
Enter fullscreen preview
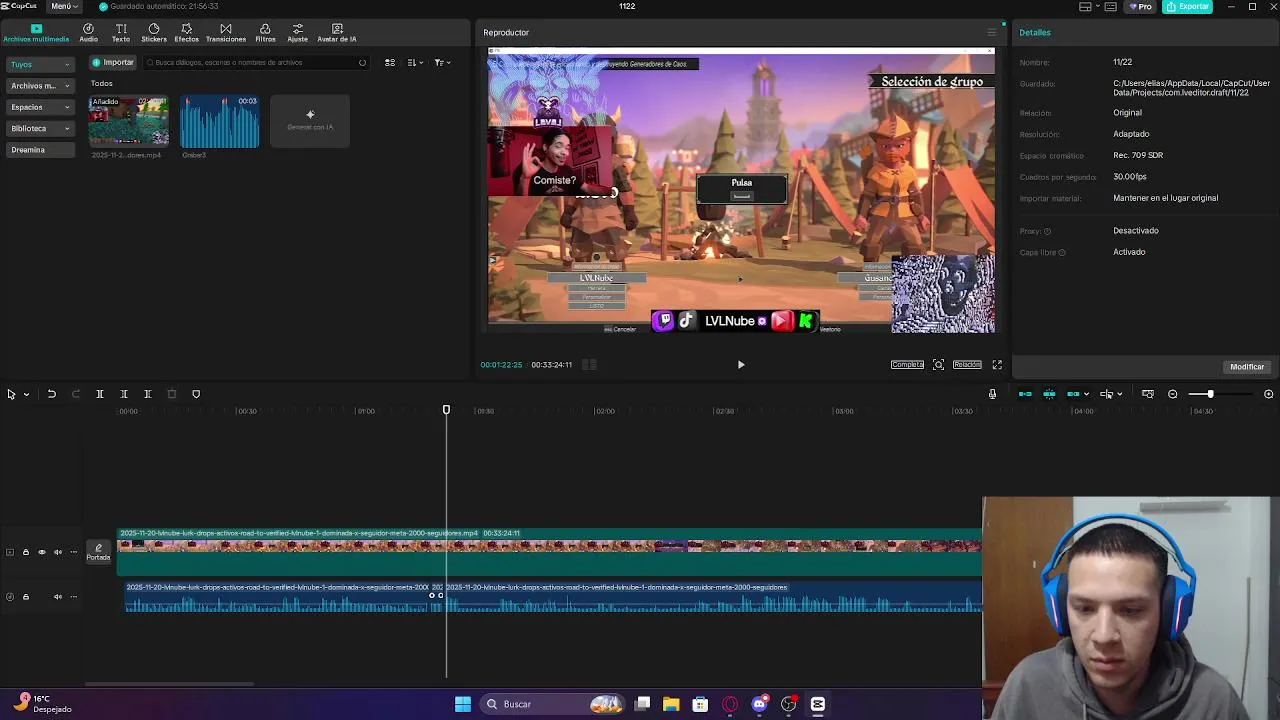tap(997, 365)
